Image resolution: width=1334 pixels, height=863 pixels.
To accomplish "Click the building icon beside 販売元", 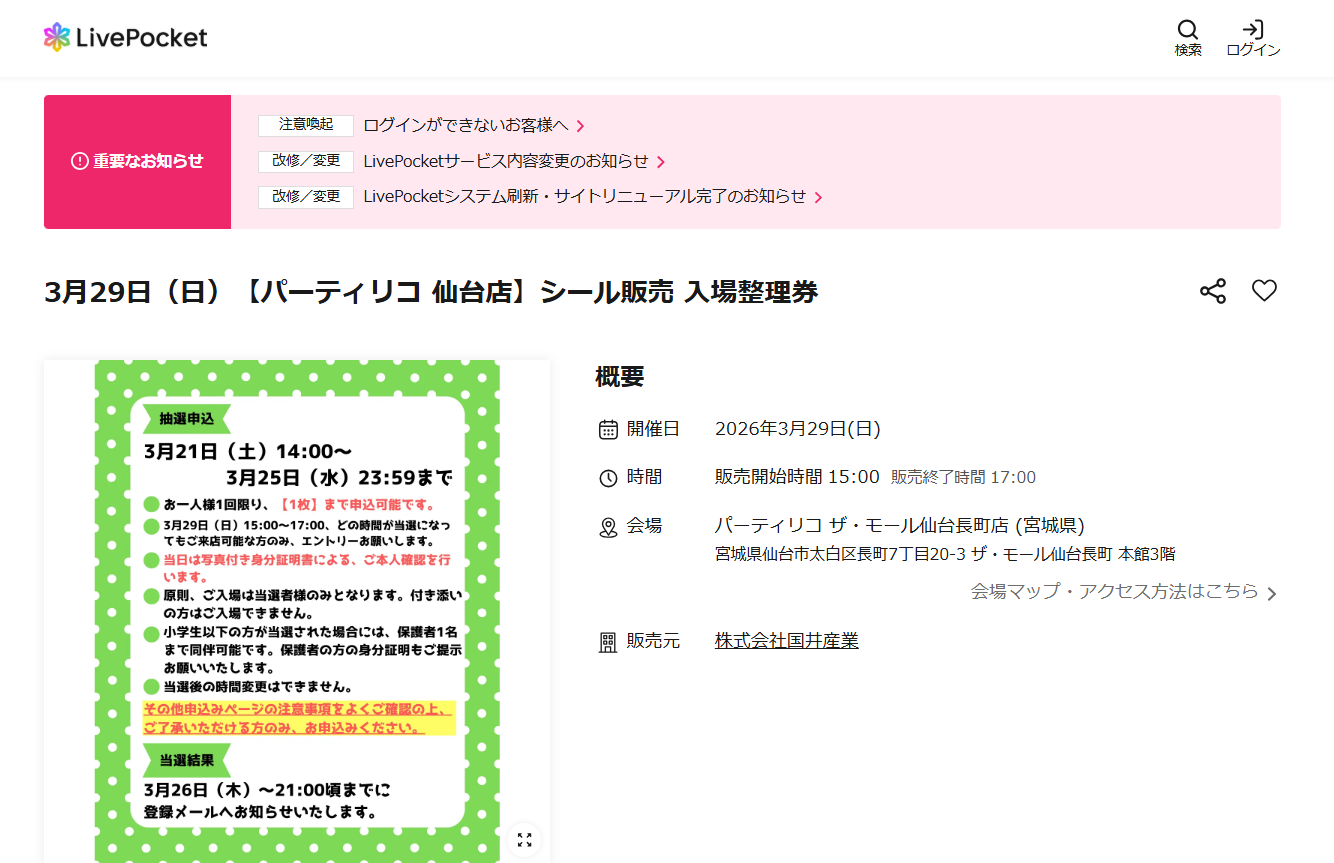I will coord(608,642).
